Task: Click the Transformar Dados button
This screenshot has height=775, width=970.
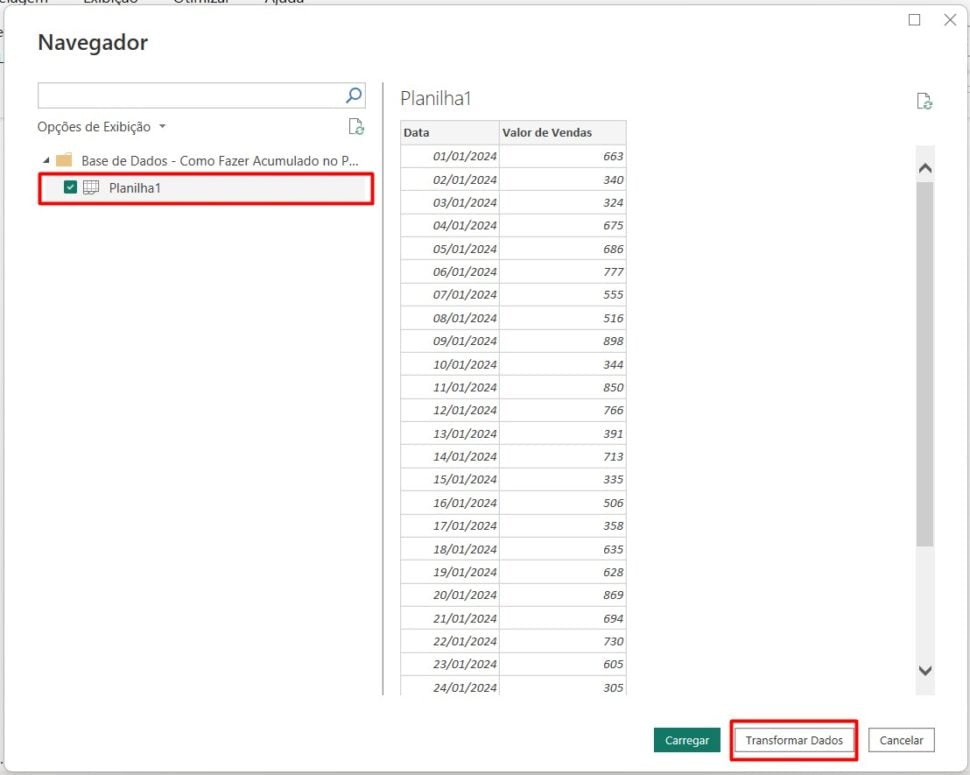Action: pyautogui.click(x=793, y=740)
